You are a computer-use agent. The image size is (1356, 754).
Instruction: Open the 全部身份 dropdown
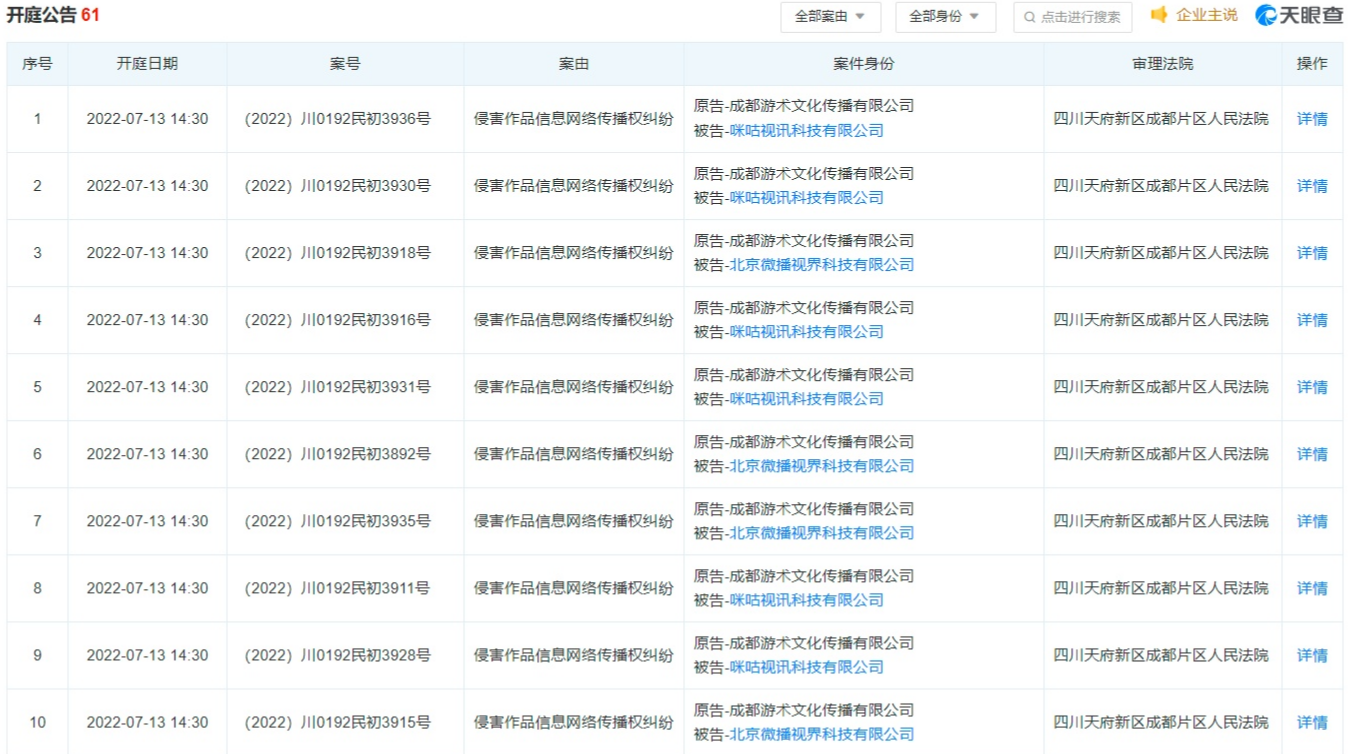[945, 17]
